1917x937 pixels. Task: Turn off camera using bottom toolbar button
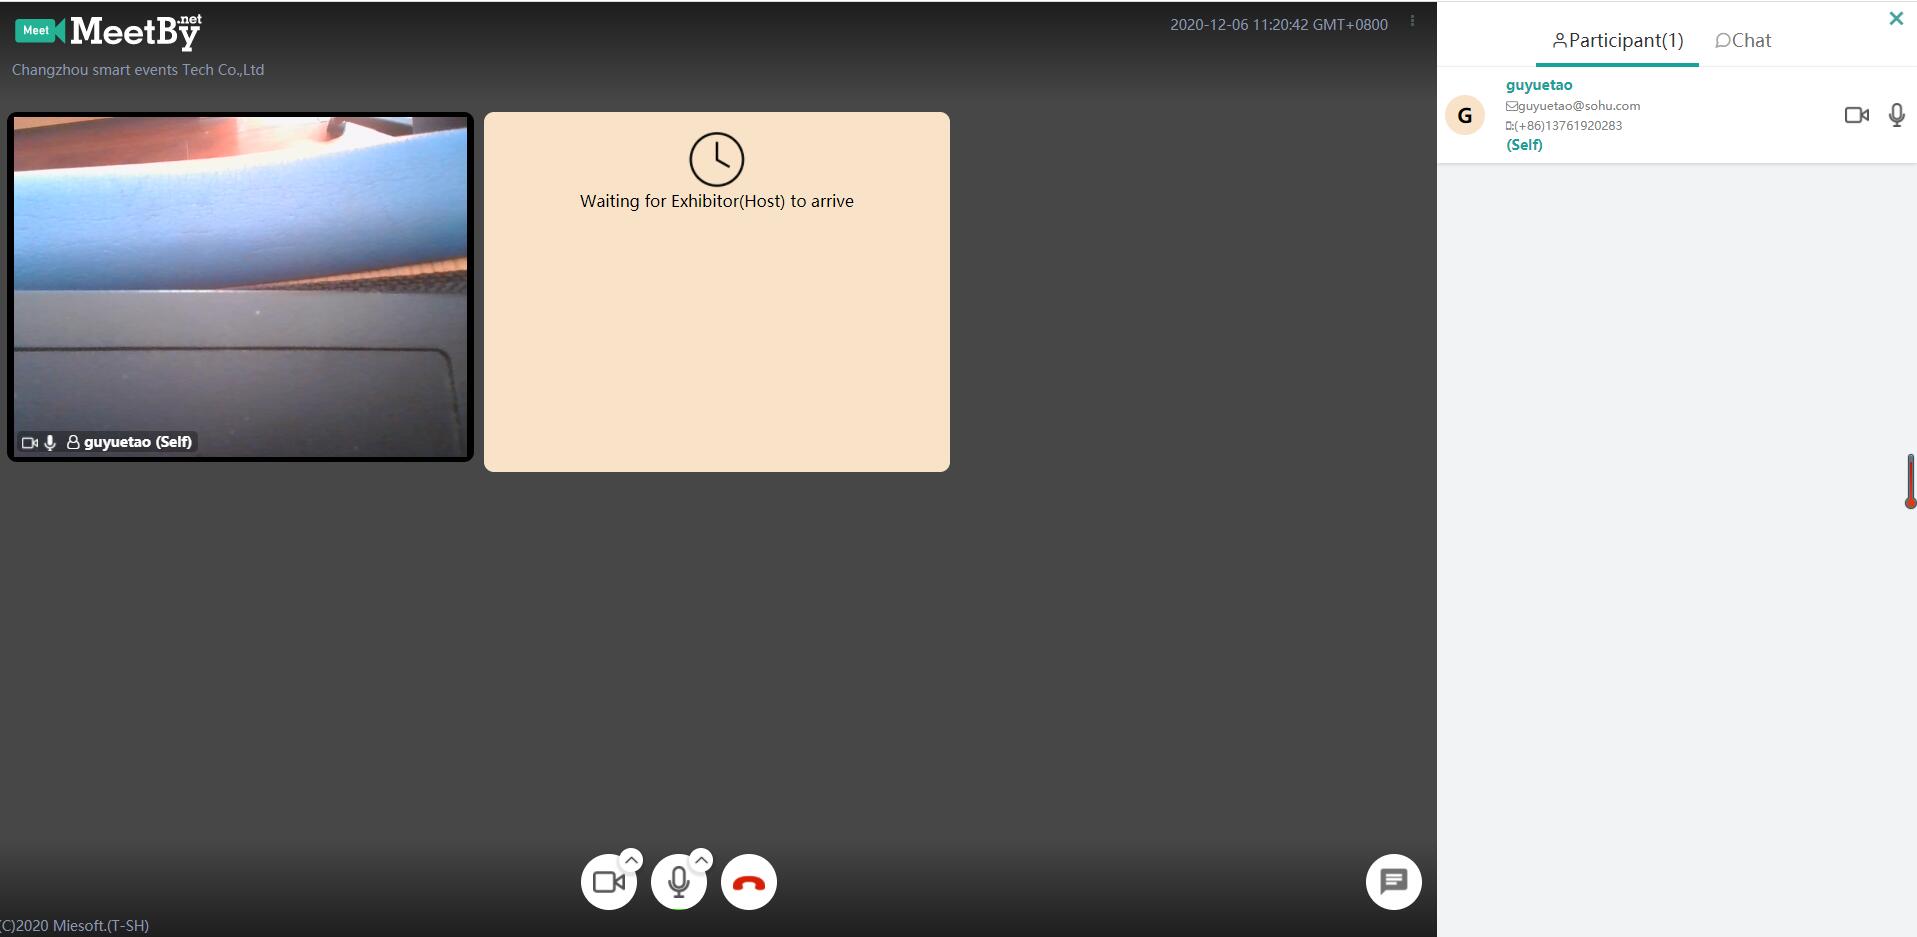pyautogui.click(x=608, y=882)
